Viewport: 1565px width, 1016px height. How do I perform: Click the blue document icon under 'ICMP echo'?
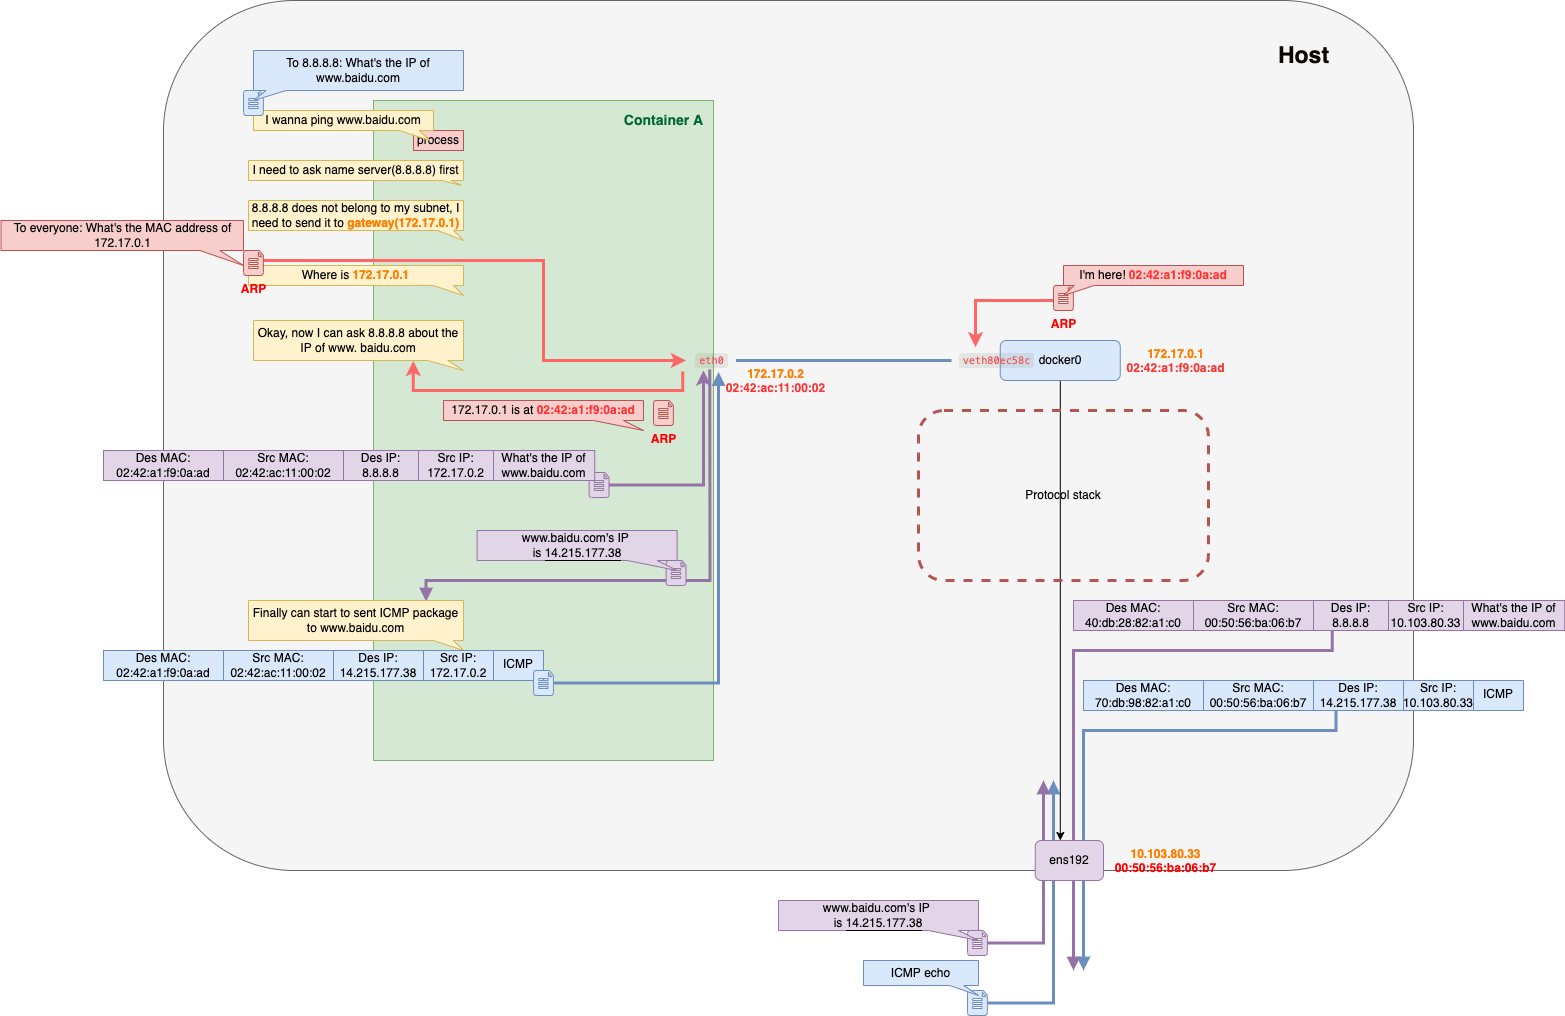point(977,1002)
